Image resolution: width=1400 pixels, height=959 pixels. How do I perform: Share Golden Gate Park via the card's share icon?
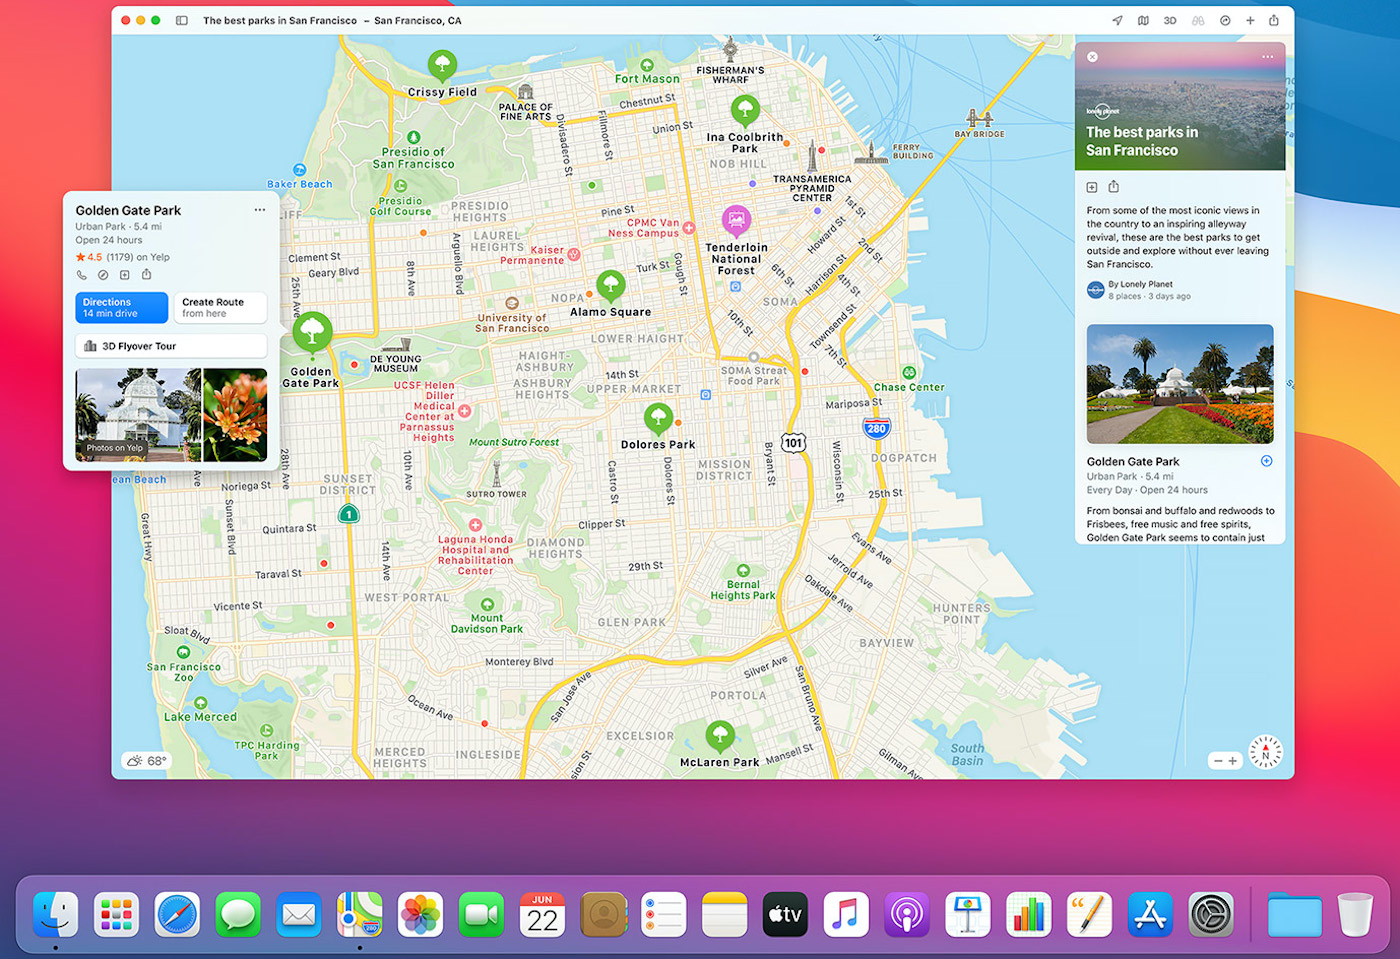click(x=146, y=274)
